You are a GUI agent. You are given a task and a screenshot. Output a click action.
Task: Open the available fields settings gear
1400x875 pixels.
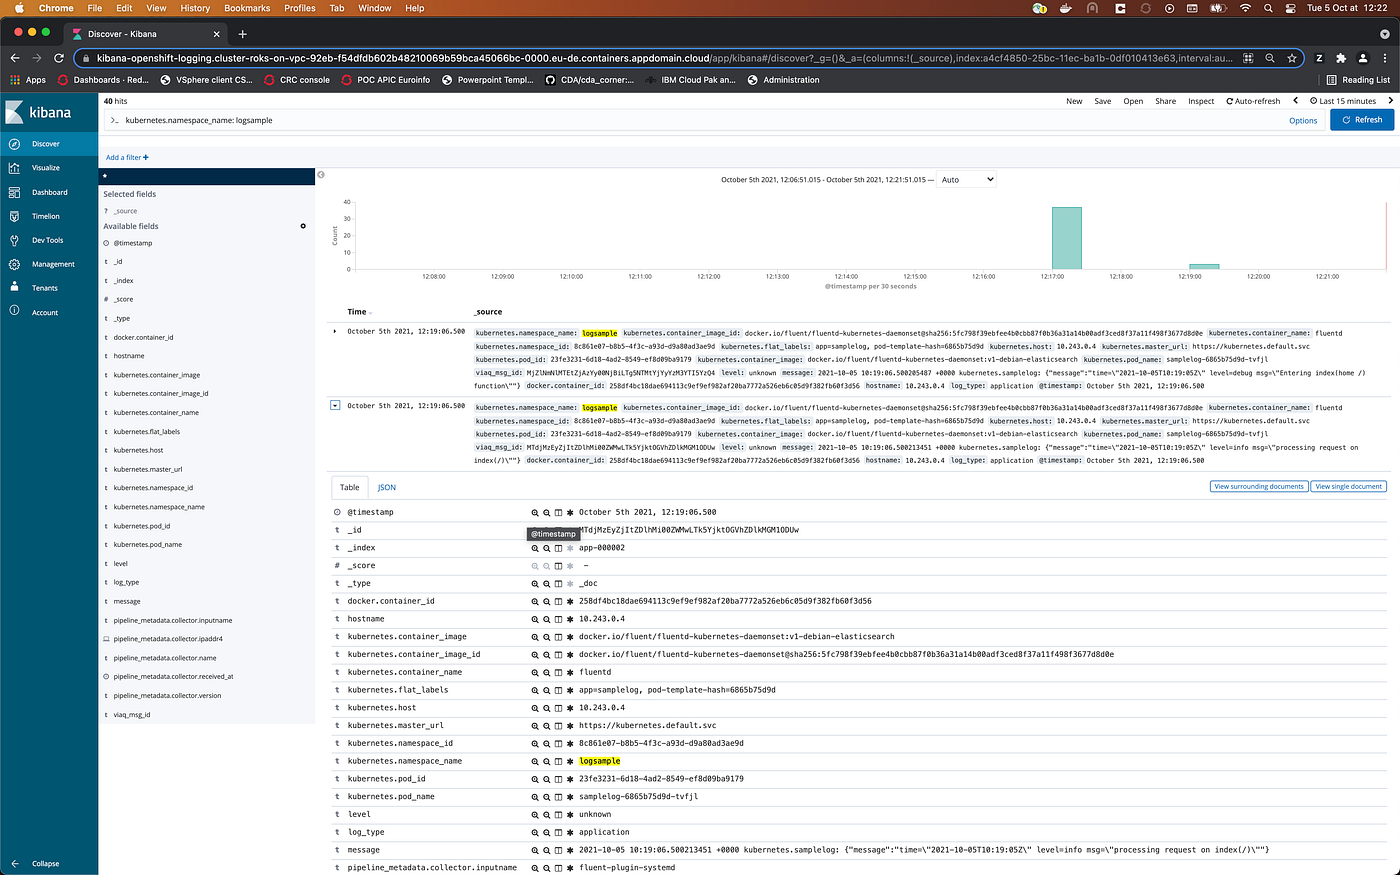[x=303, y=226]
